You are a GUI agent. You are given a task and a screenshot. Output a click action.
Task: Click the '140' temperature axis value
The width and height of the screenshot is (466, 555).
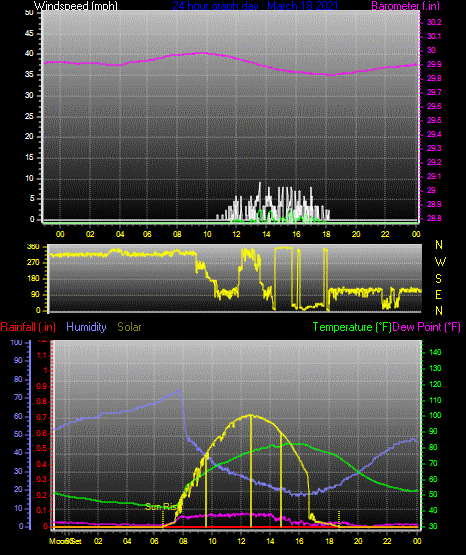coord(435,352)
